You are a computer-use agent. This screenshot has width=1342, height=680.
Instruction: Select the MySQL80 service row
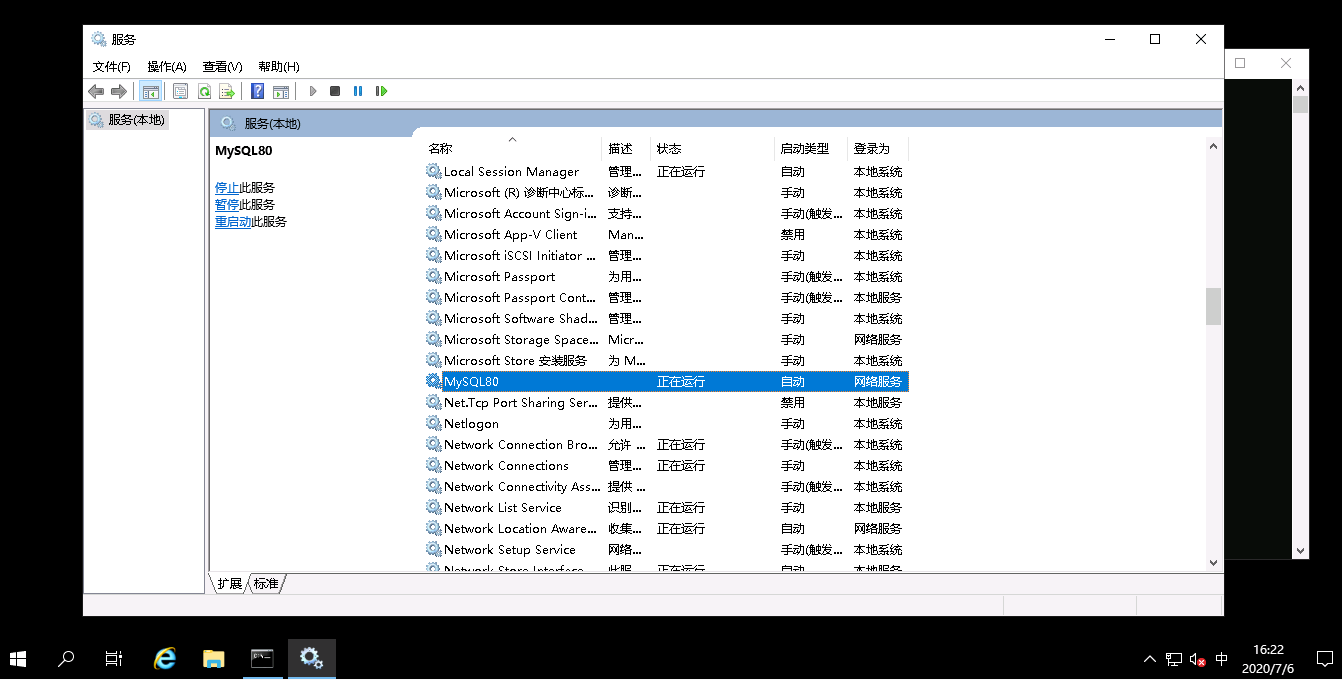(666, 381)
